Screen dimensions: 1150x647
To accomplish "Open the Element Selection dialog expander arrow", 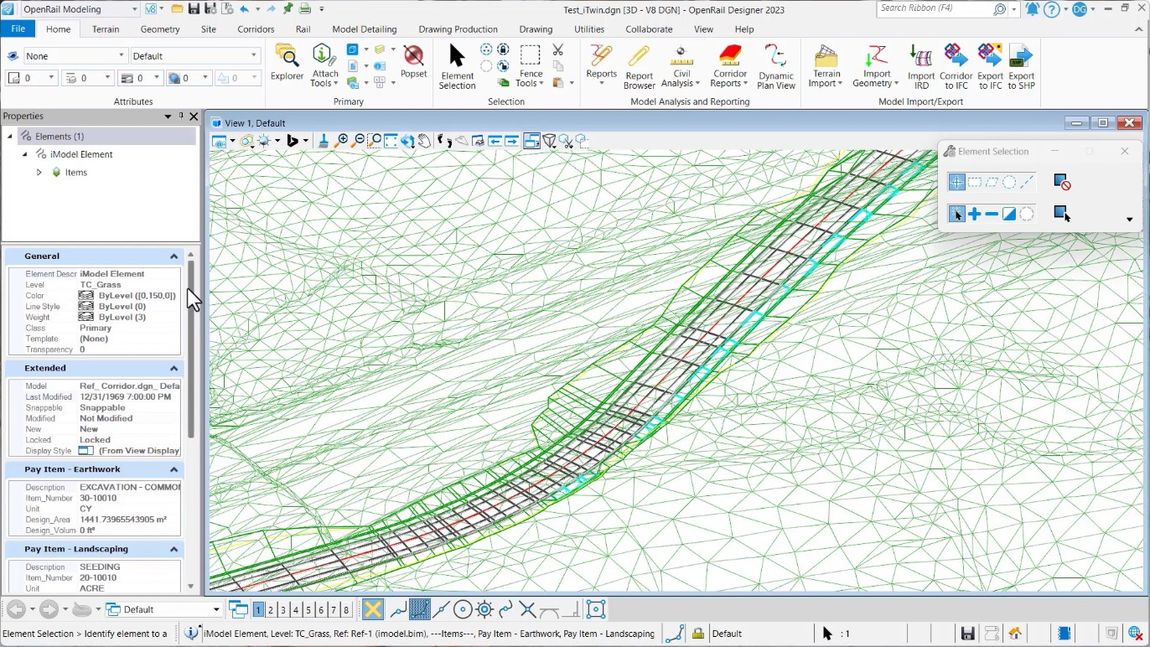I will [x=1129, y=219].
